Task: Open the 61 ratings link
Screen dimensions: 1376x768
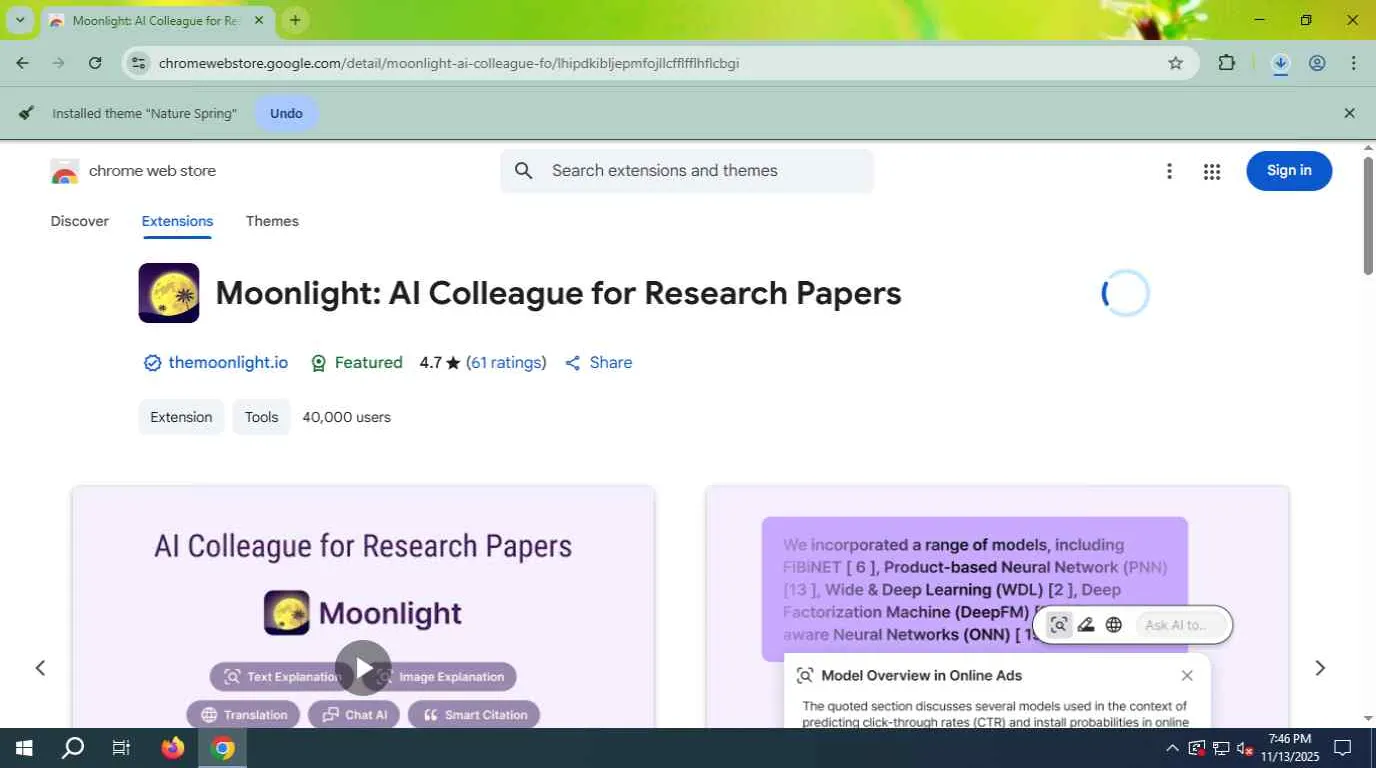Action: (x=506, y=363)
